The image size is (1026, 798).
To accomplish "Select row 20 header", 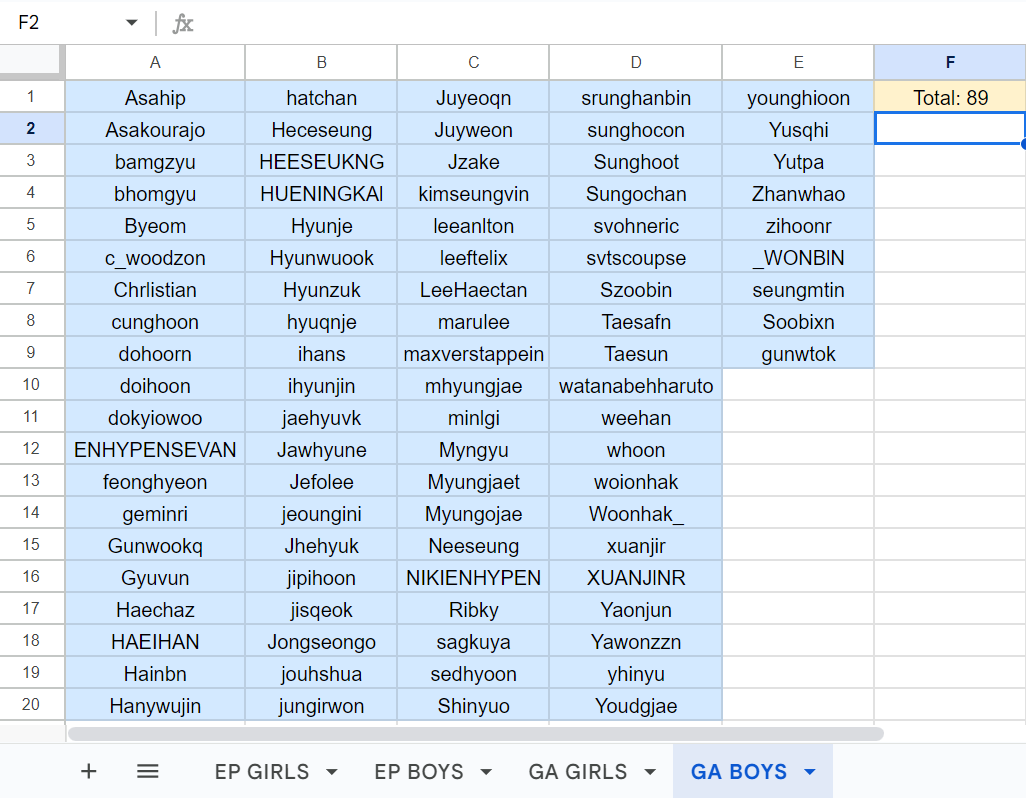I will [x=31, y=704].
